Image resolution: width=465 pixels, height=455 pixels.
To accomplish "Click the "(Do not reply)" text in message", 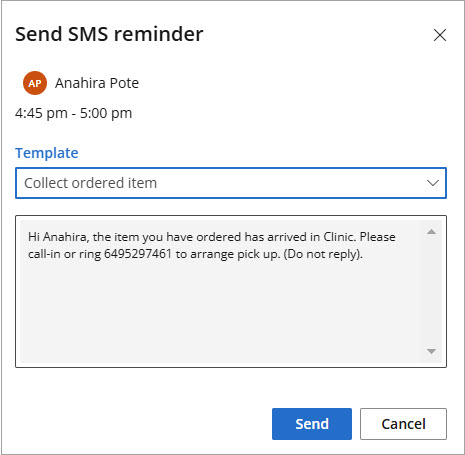I will click(323, 254).
